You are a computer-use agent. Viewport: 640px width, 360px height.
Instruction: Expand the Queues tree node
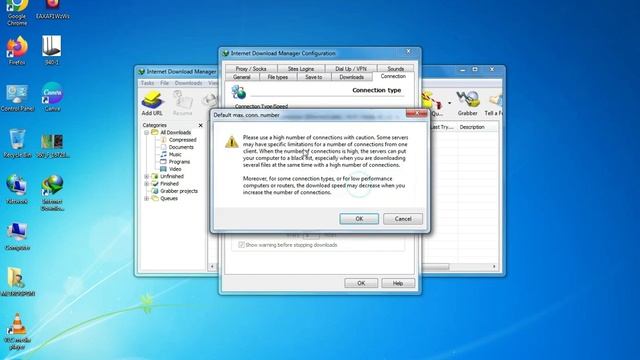click(147, 198)
